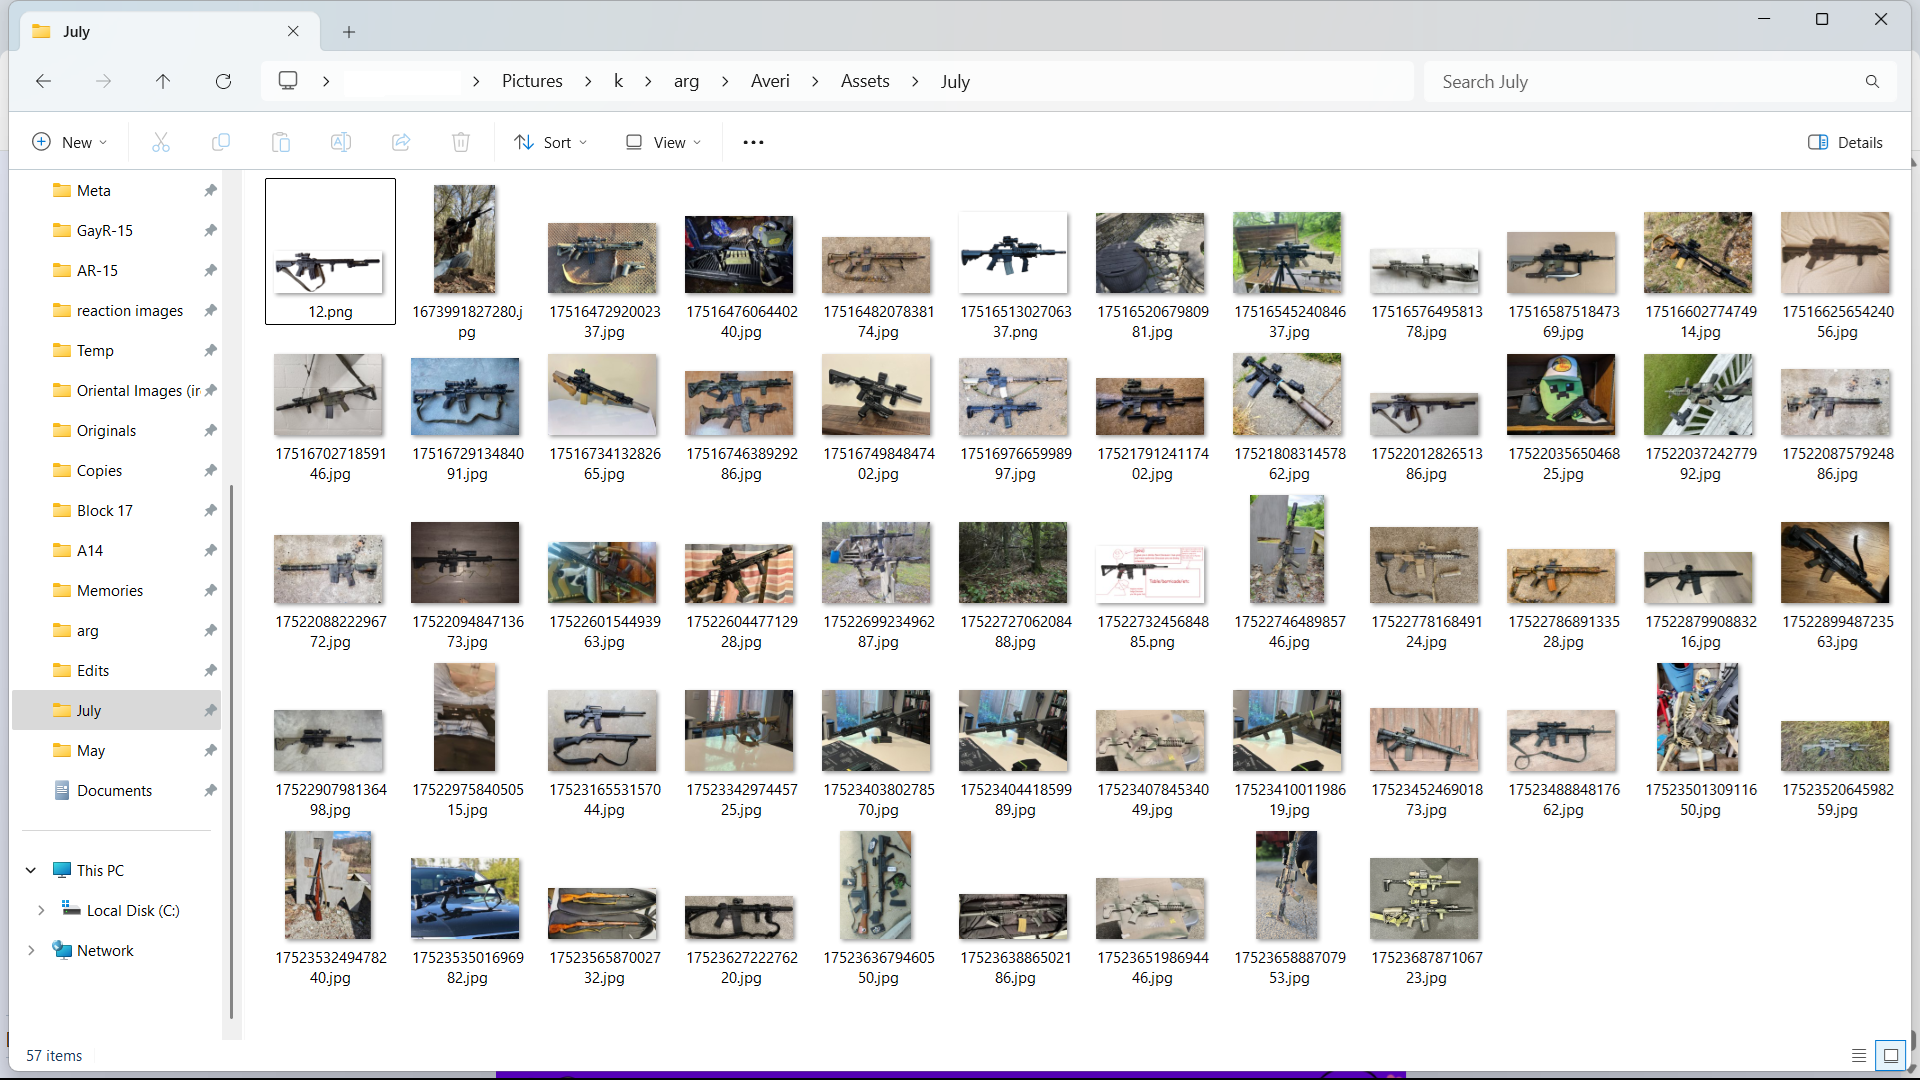Go back with the Back arrow
This screenshot has height=1080, width=1920.
(43, 81)
